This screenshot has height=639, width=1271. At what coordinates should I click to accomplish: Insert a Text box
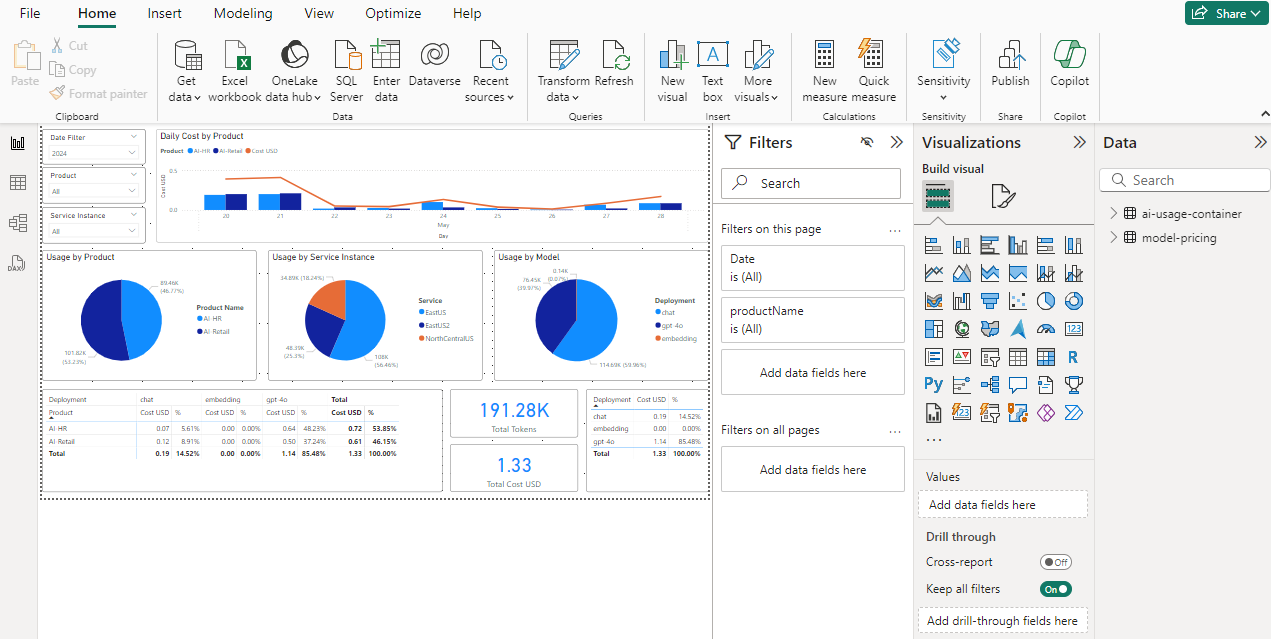click(712, 70)
